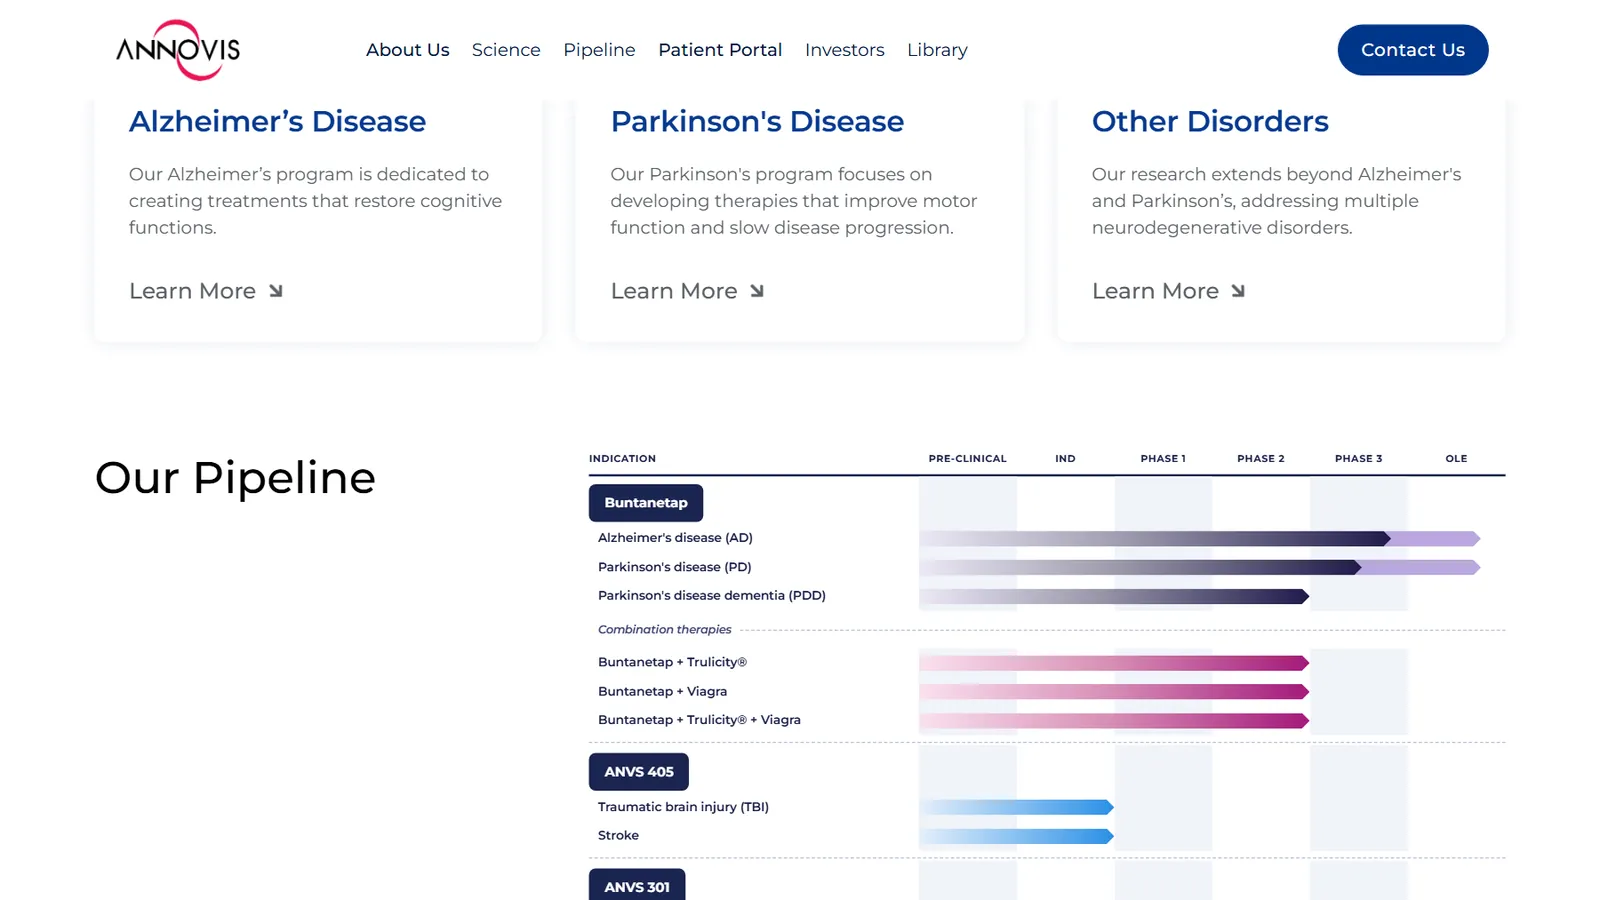Screen dimensions: 1600x900
Task: Open the Pipeline nav item
Action: (x=599, y=50)
